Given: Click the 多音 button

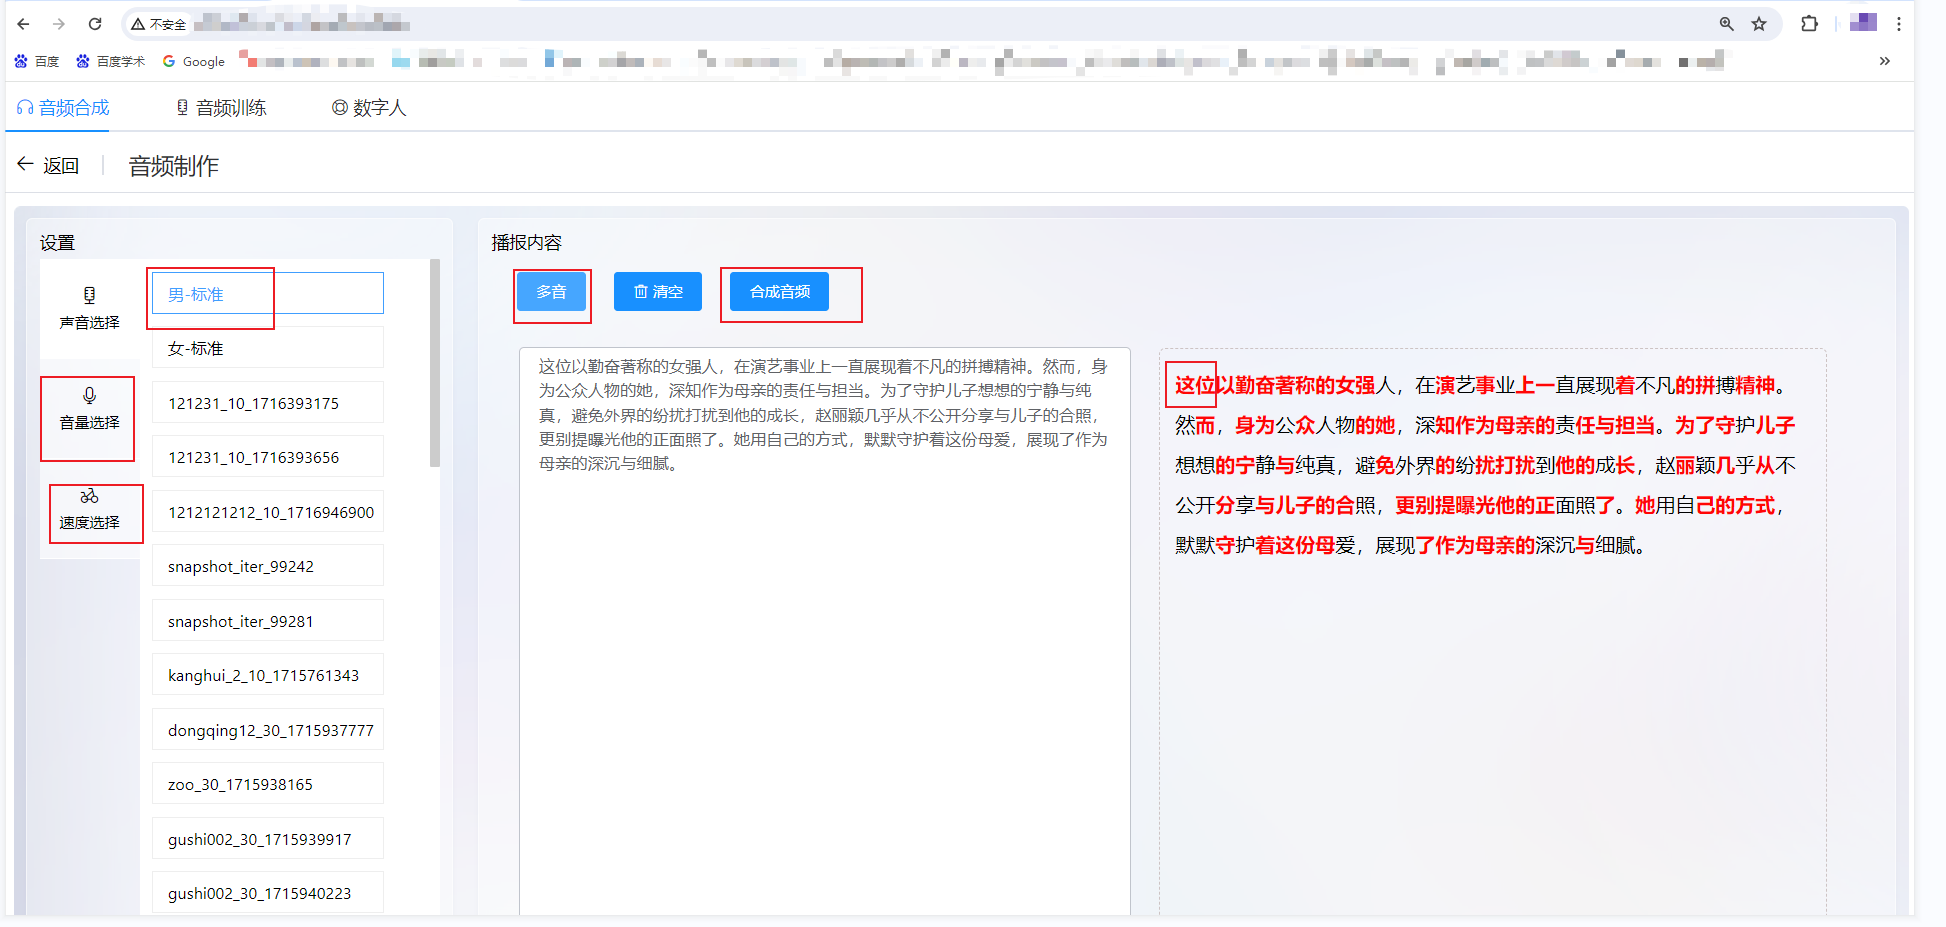Looking at the screenshot, I should [551, 291].
